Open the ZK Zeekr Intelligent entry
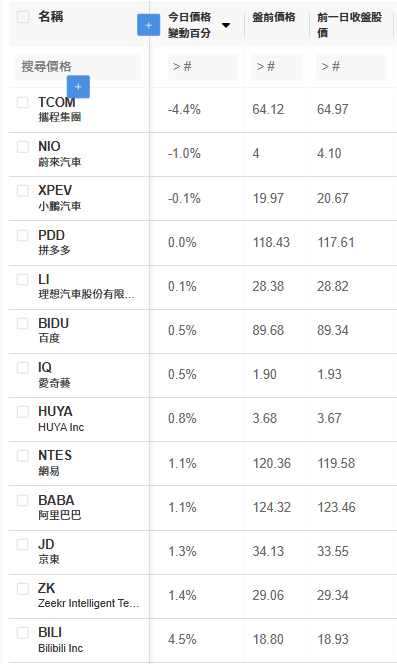The height and width of the screenshot is (664, 397). [x=89, y=595]
